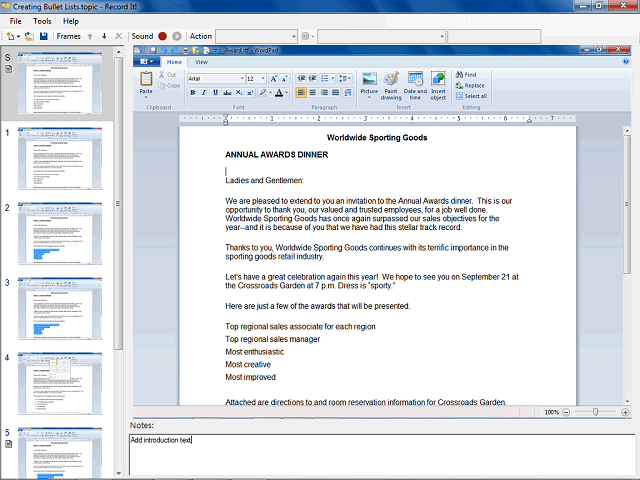Click the text highlight color pen
Image resolution: width=640 pixels, height=480 pixels.
click(x=263, y=93)
